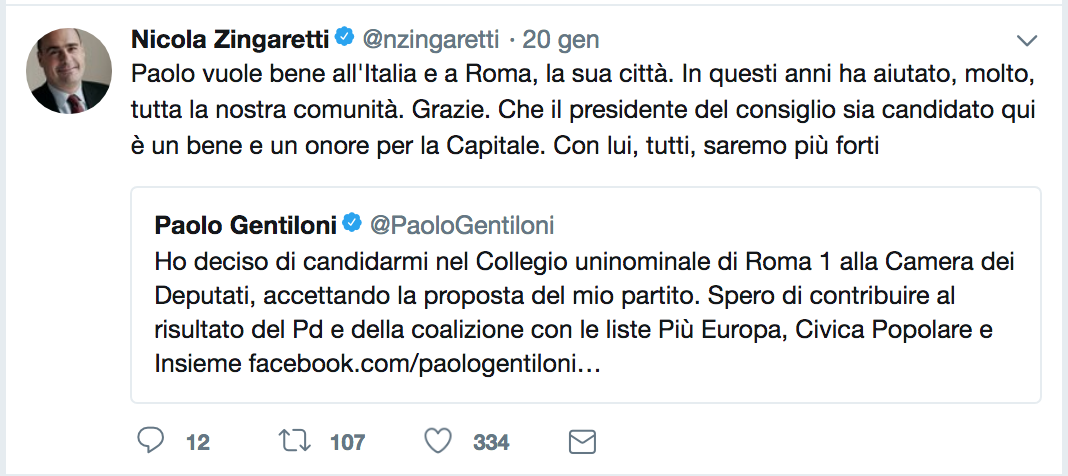
Task: Click the retweet arrows icon
Action: click(x=292, y=441)
